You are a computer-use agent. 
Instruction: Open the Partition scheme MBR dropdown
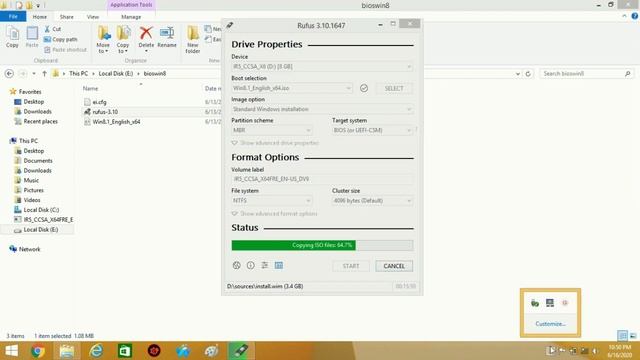(272, 130)
